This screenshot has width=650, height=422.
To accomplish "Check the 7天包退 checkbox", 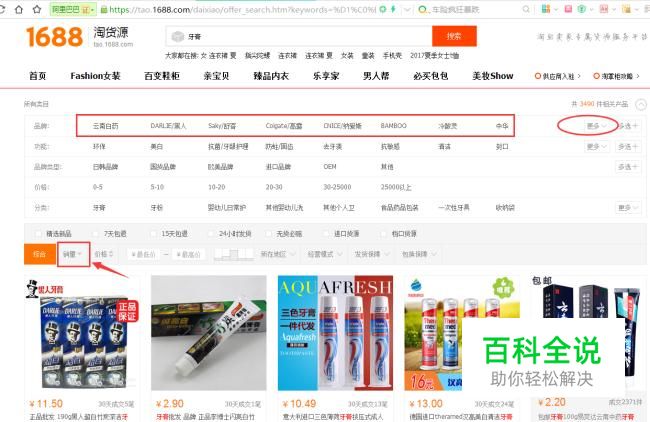I will point(95,234).
